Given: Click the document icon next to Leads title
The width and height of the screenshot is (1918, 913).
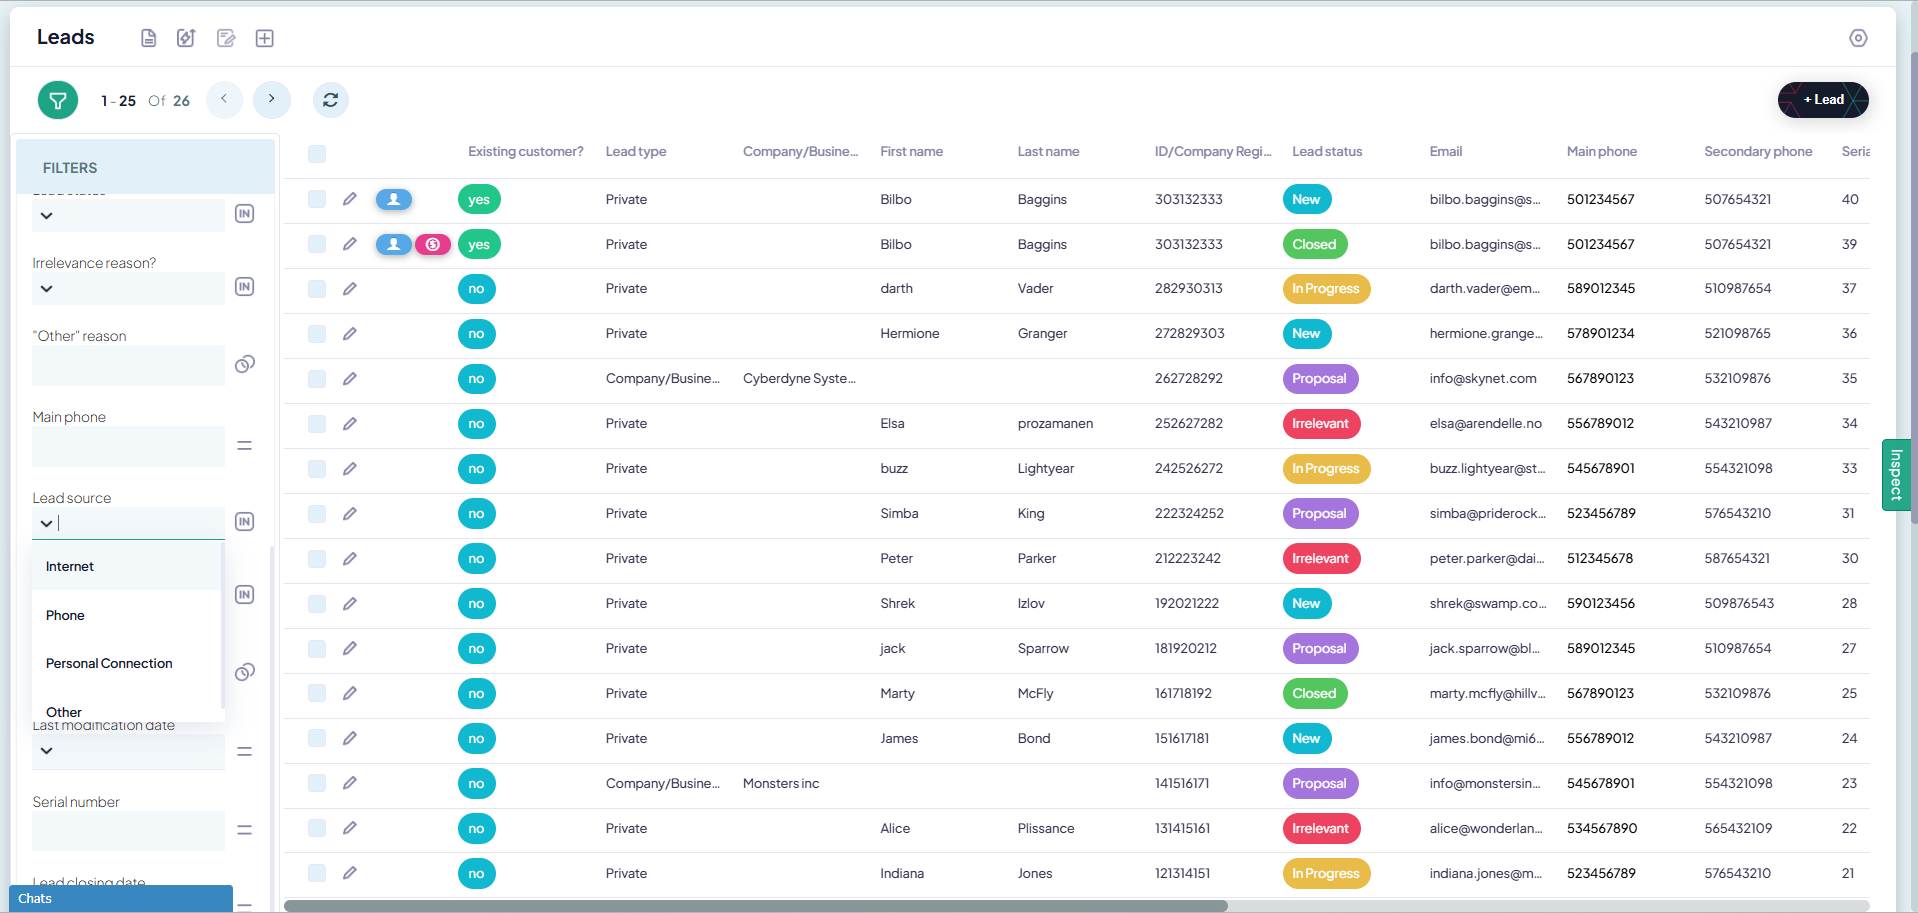Looking at the screenshot, I should point(149,38).
